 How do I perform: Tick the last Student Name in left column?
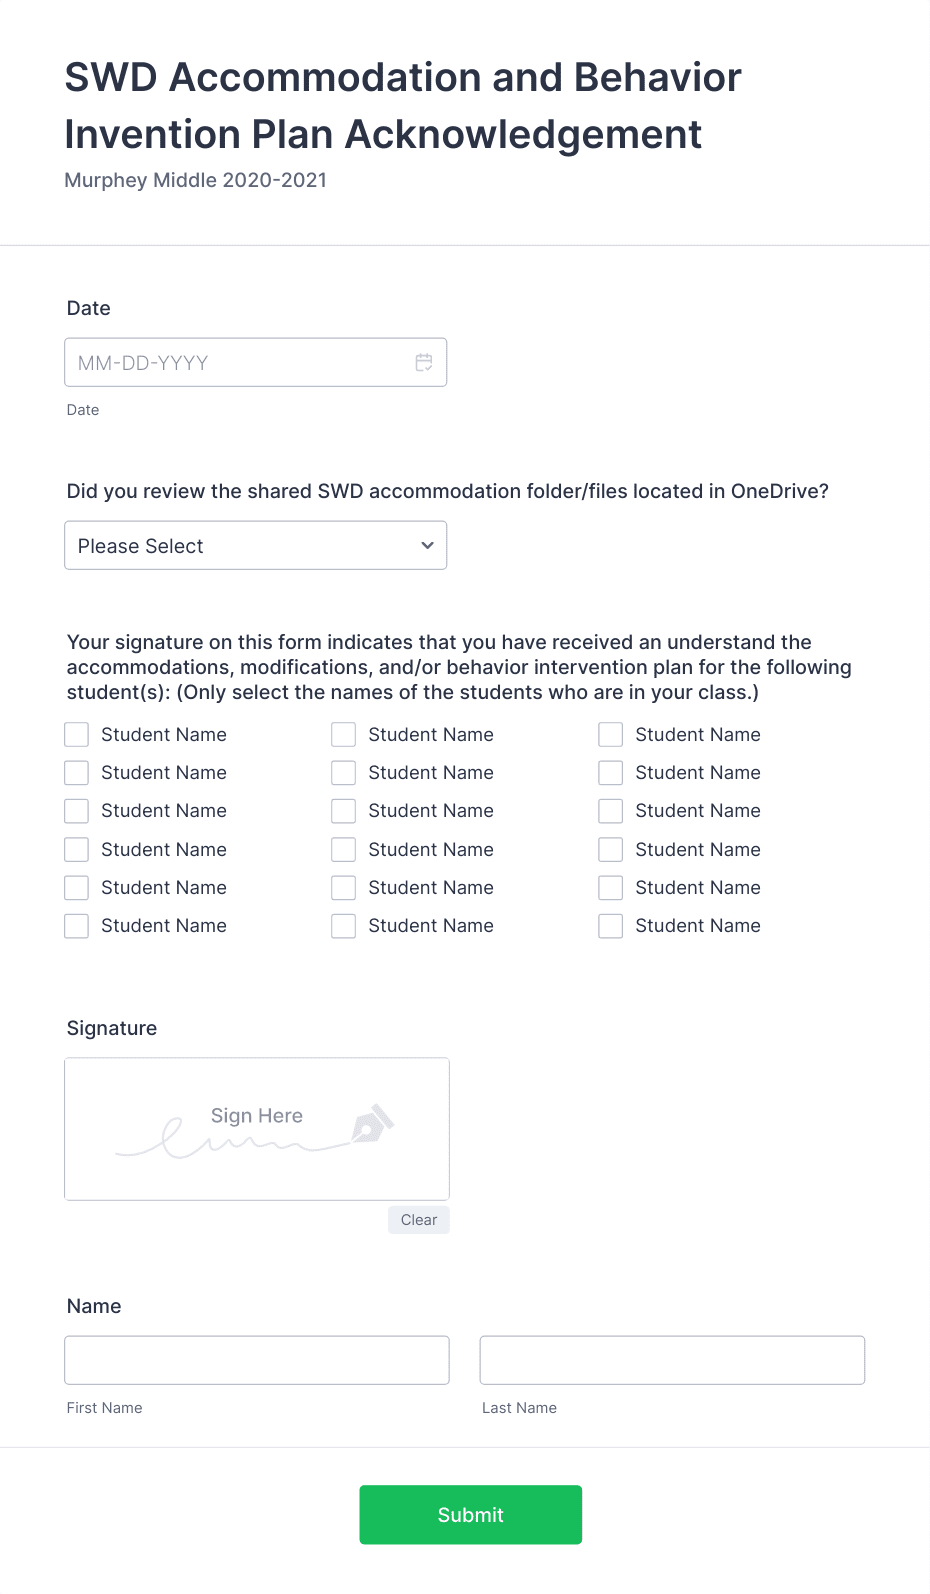tap(77, 926)
